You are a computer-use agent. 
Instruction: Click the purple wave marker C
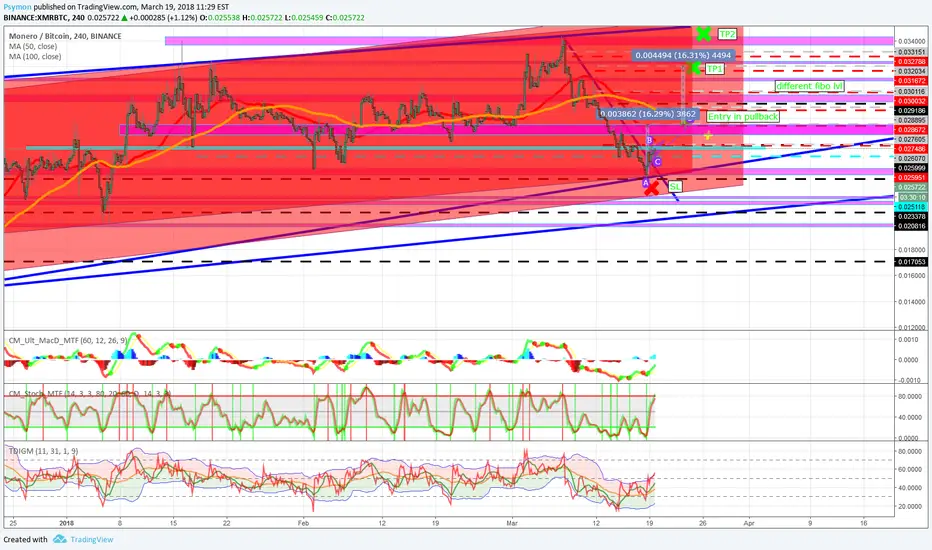point(657,162)
